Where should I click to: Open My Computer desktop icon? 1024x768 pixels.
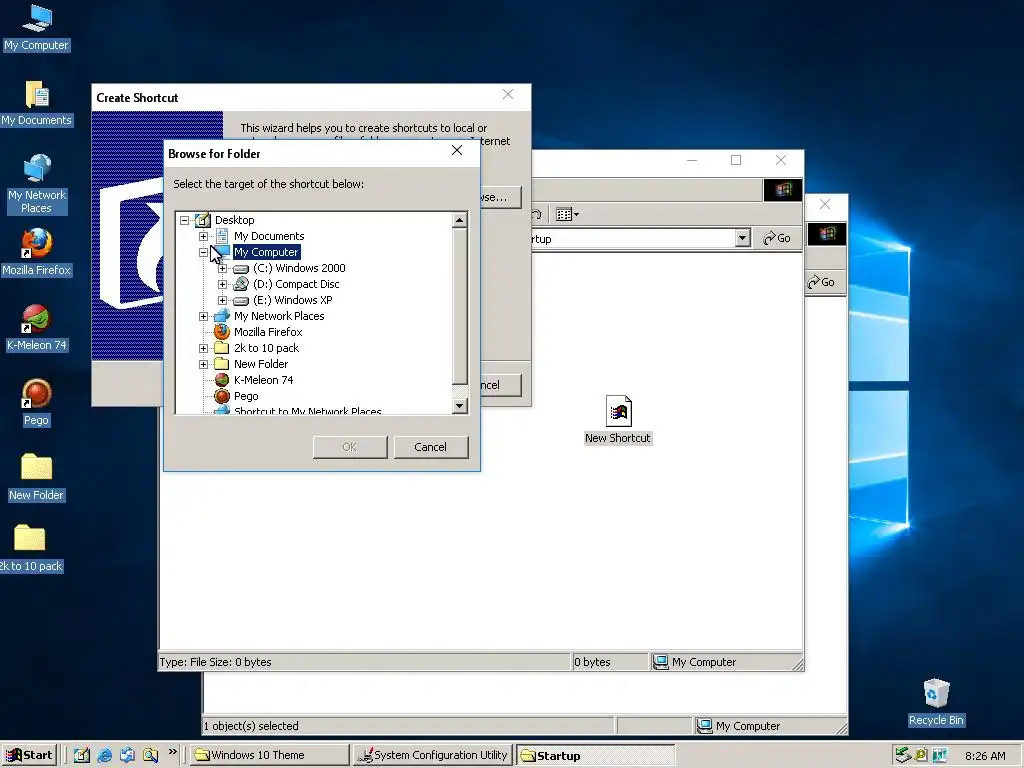[x=37, y=27]
